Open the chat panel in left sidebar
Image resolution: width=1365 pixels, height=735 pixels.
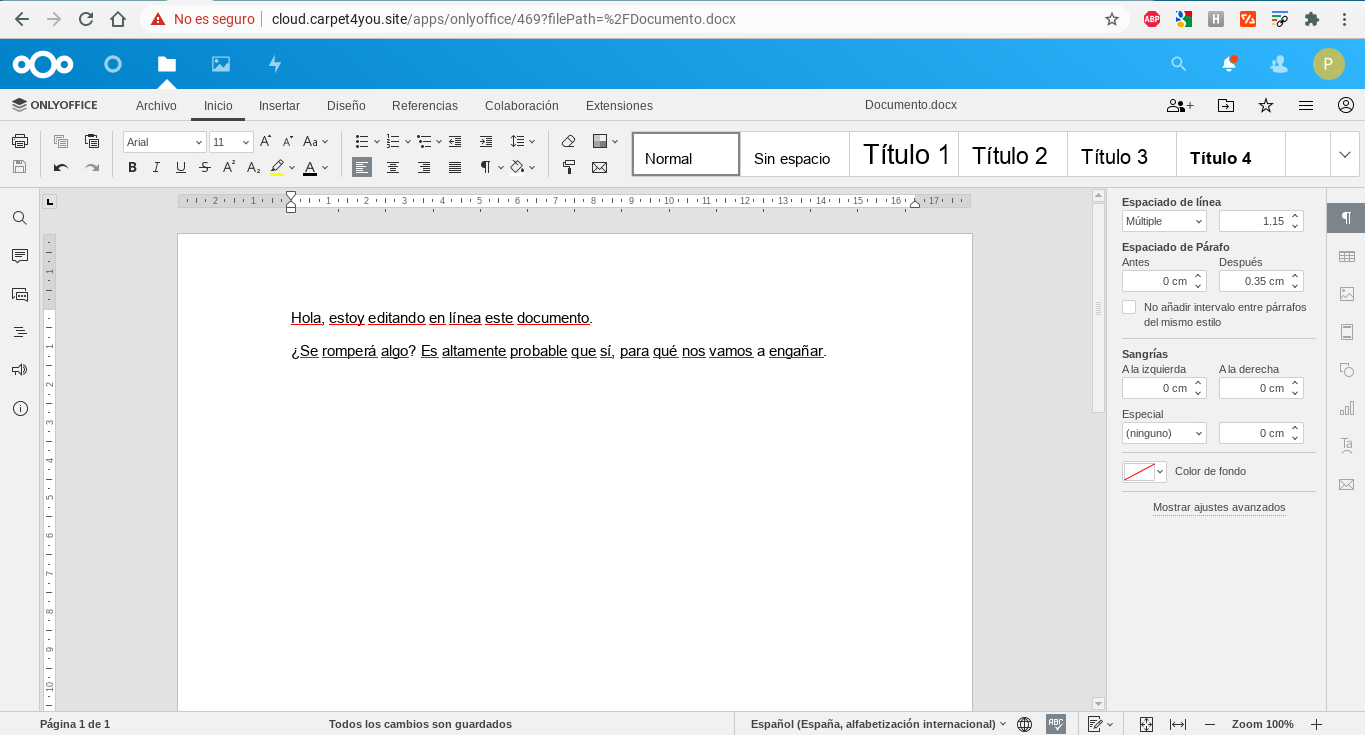[19, 294]
